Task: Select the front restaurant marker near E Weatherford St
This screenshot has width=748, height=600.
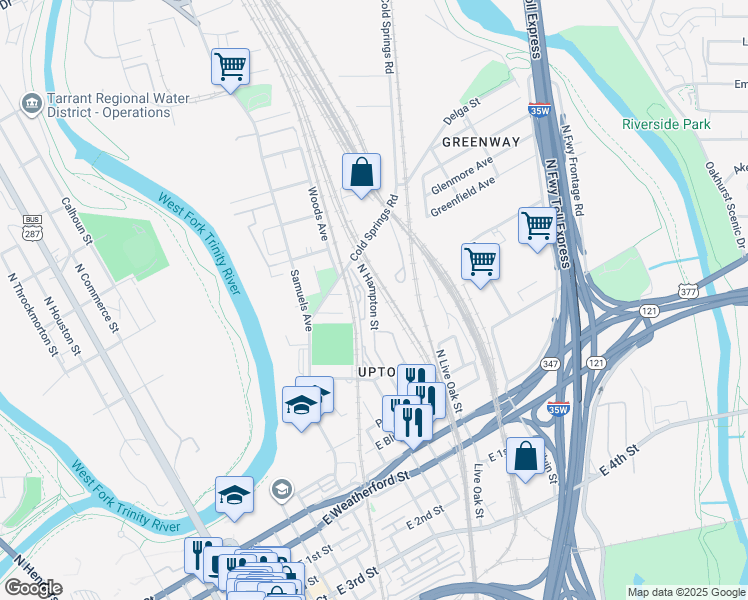Action: pos(413,425)
